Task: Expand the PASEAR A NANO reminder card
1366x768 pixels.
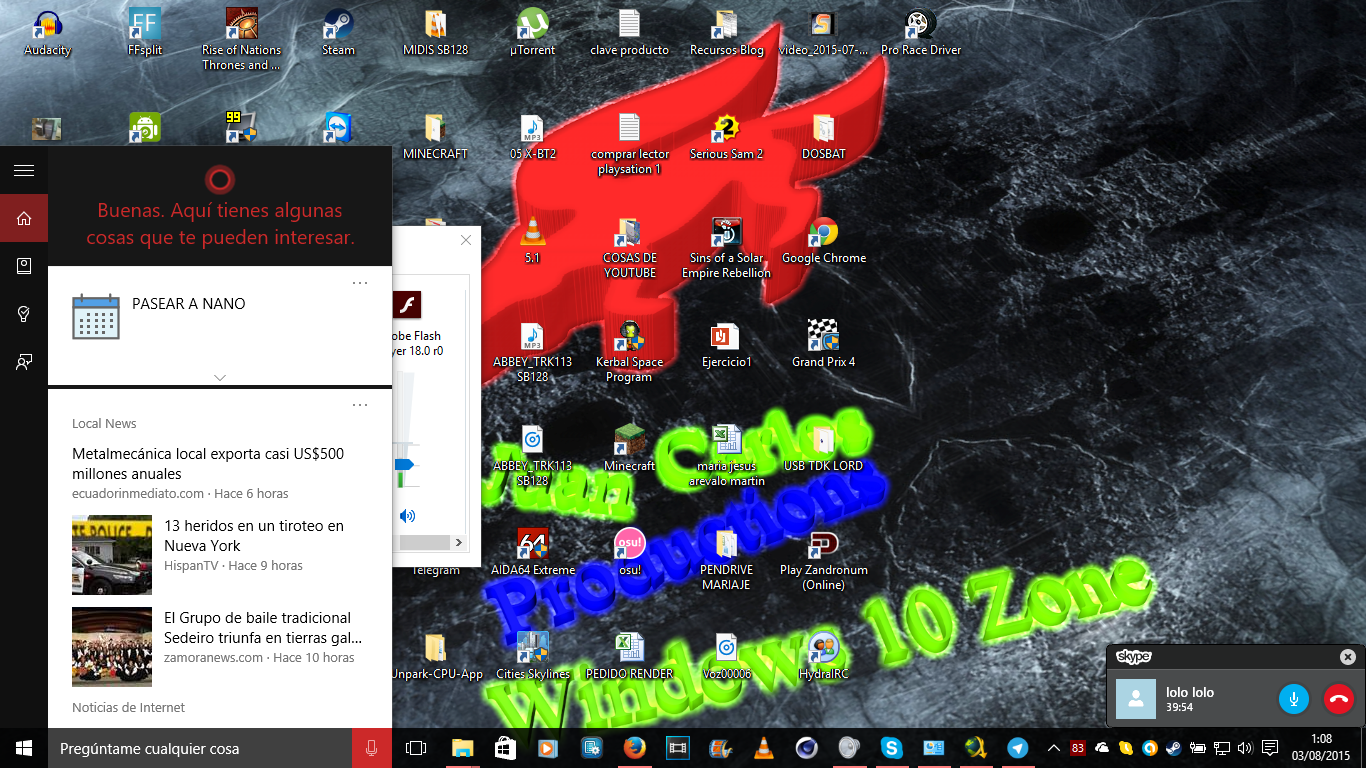Action: coord(220,377)
